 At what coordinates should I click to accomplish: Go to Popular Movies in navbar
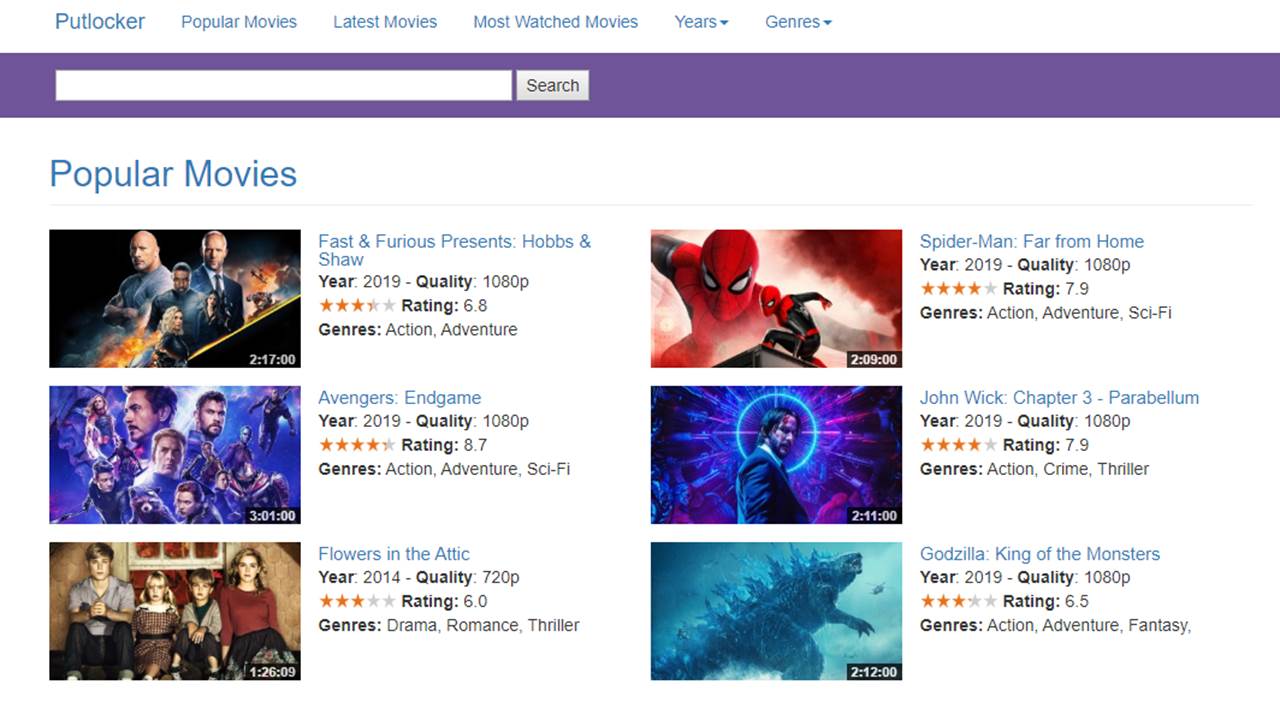click(239, 22)
